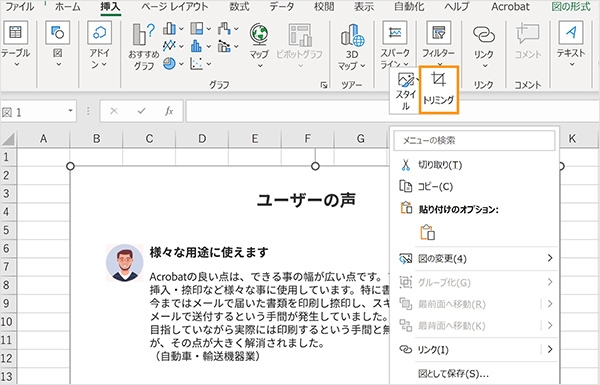This screenshot has width=600, height=385.
Task: Insert a column chart from ribbon
Action: click(x=169, y=28)
